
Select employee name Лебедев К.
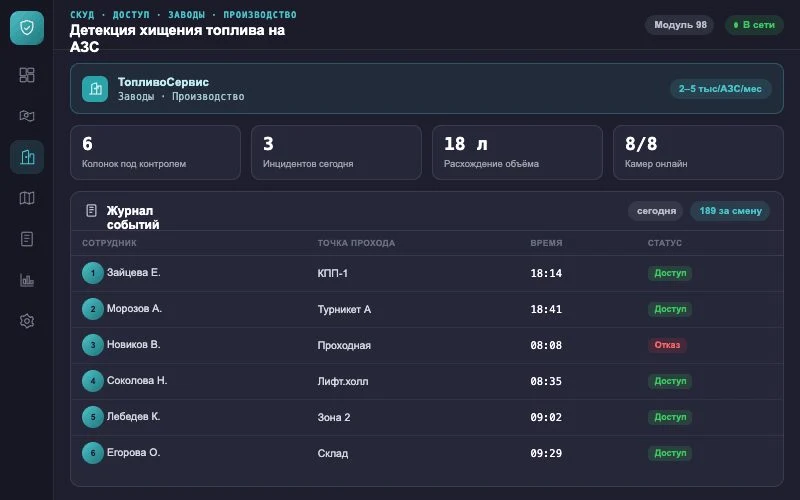point(134,416)
